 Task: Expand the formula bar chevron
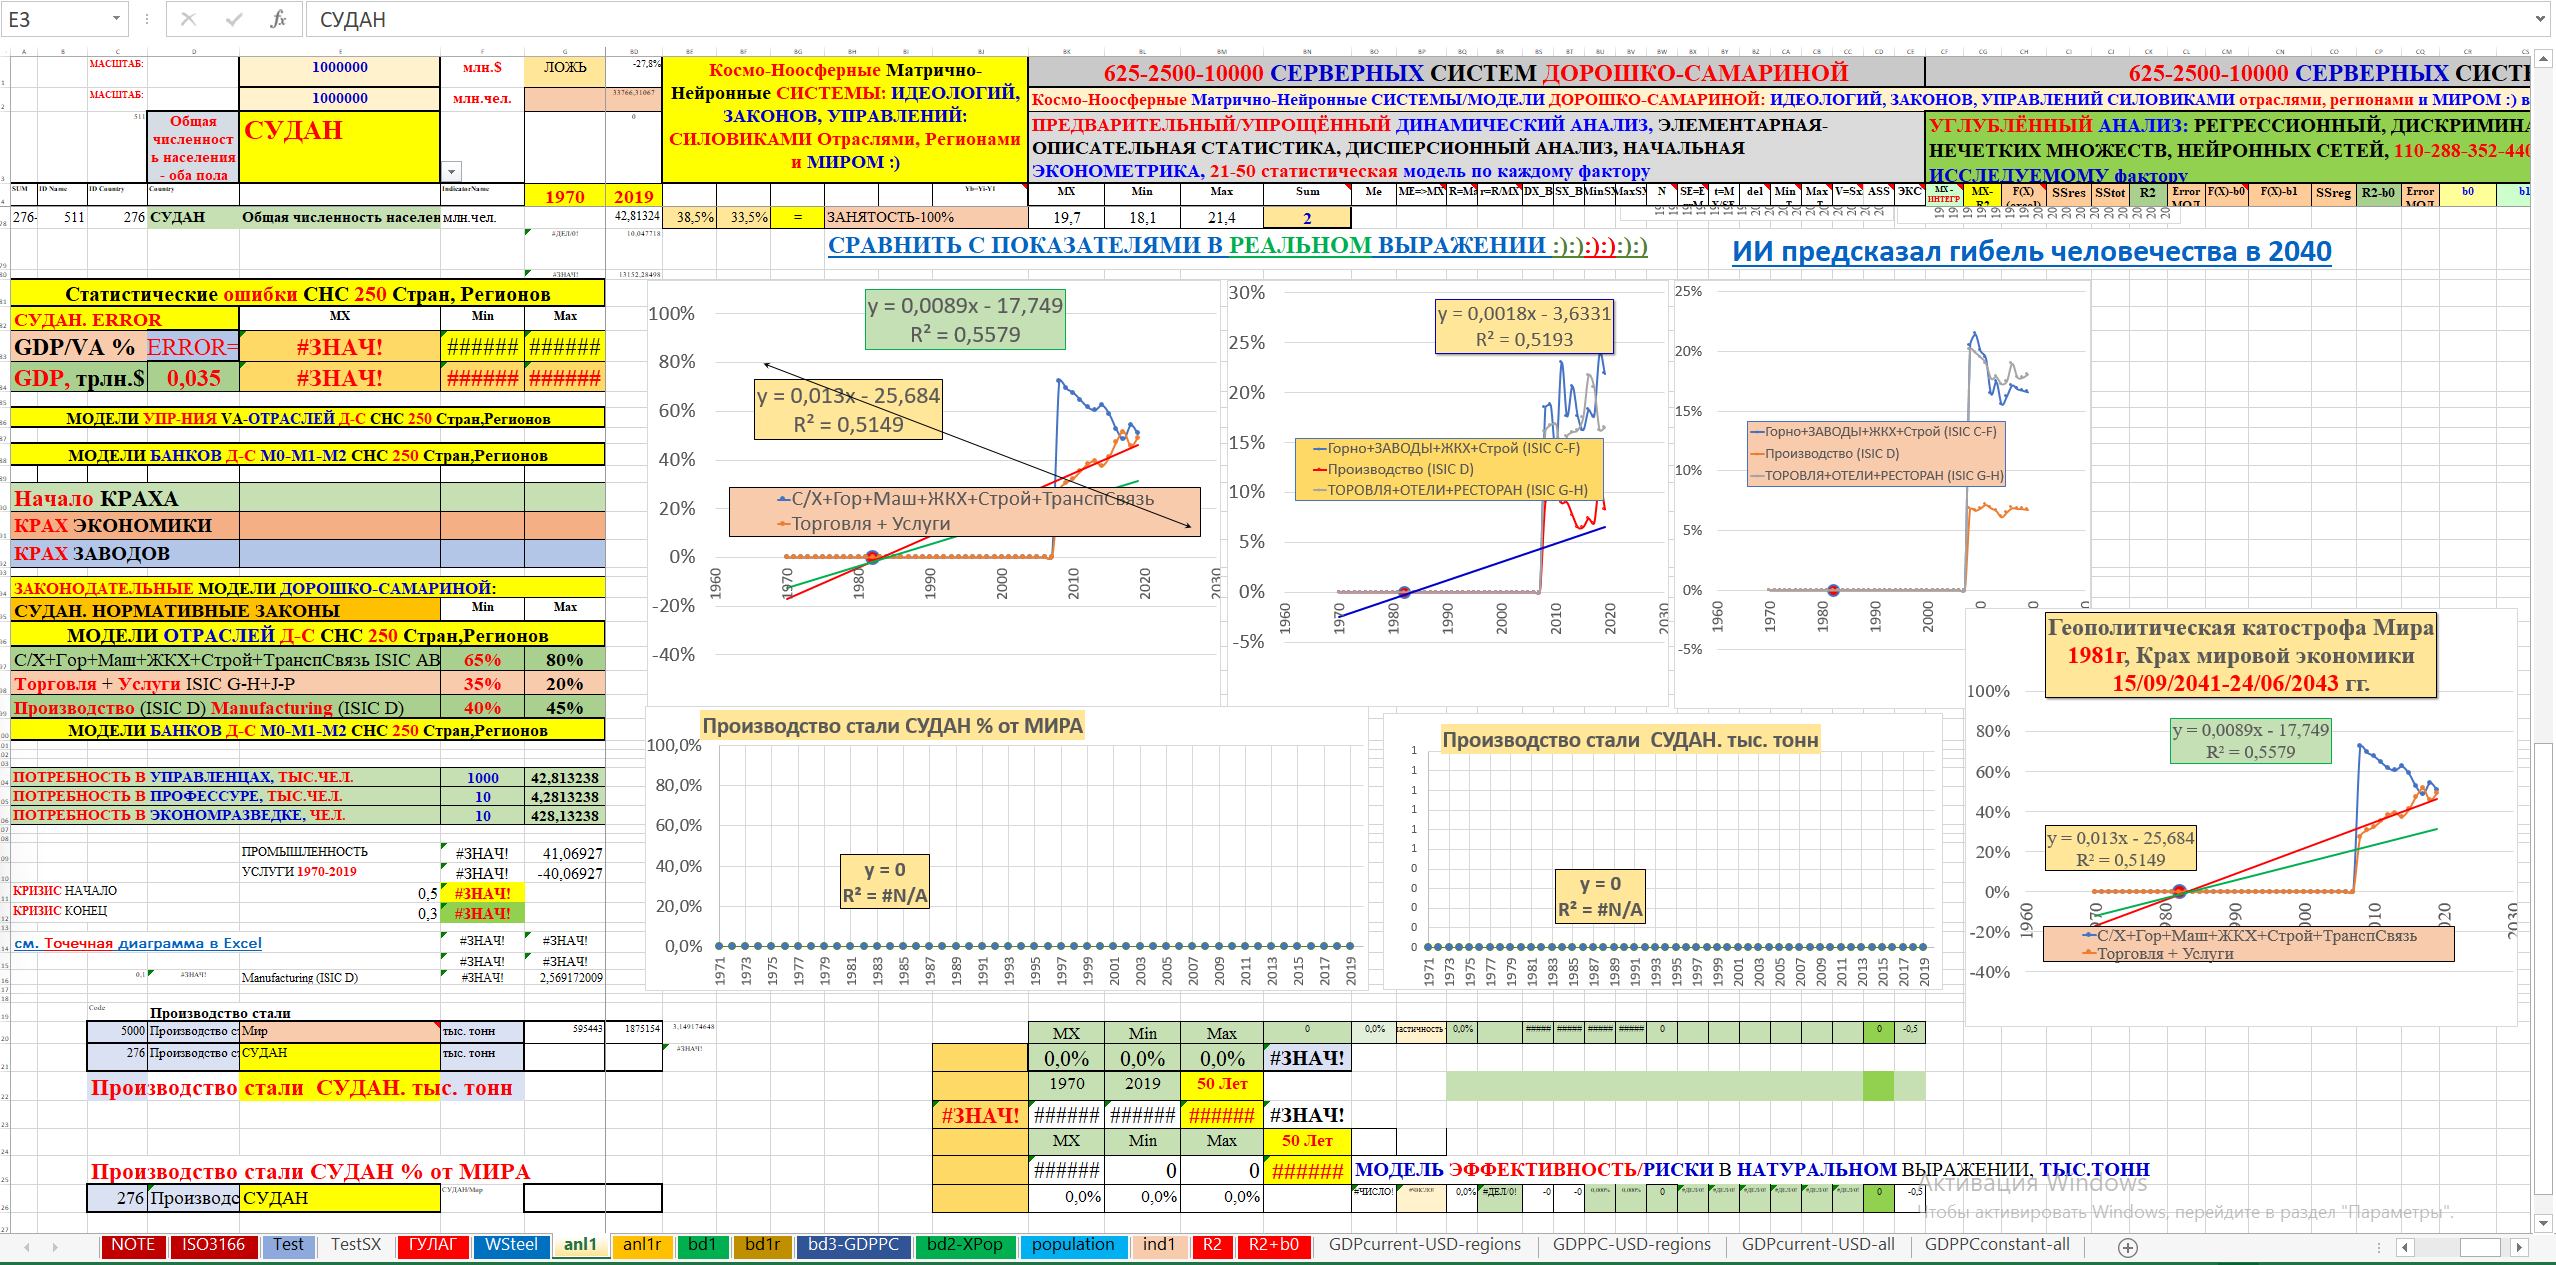tap(2541, 19)
